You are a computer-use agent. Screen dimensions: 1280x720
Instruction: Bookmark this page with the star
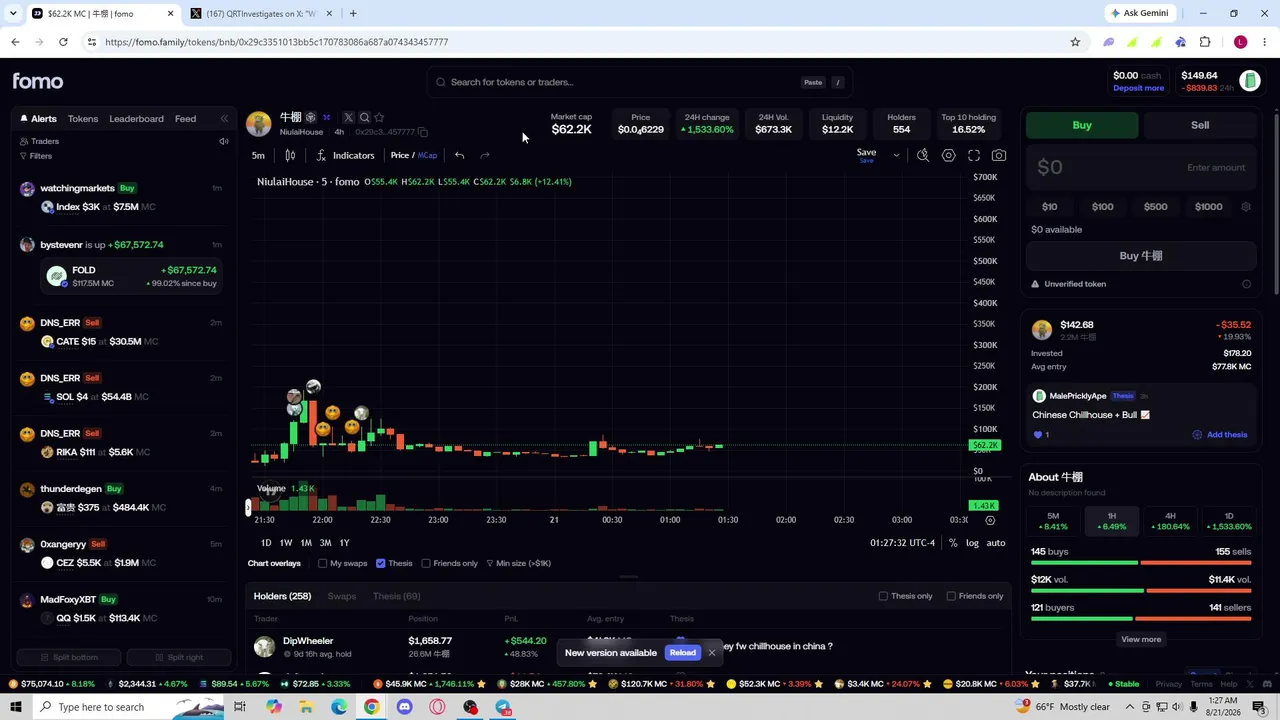point(1075,42)
